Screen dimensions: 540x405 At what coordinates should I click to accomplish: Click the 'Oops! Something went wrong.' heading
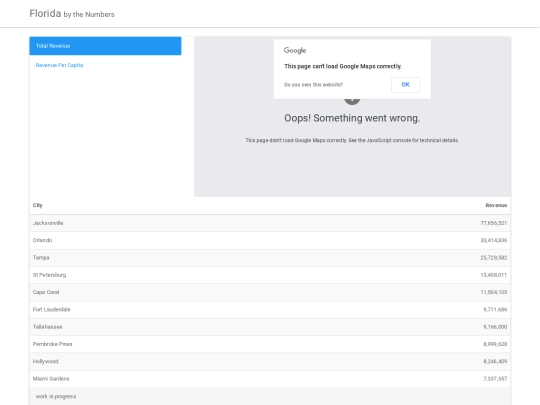352,118
